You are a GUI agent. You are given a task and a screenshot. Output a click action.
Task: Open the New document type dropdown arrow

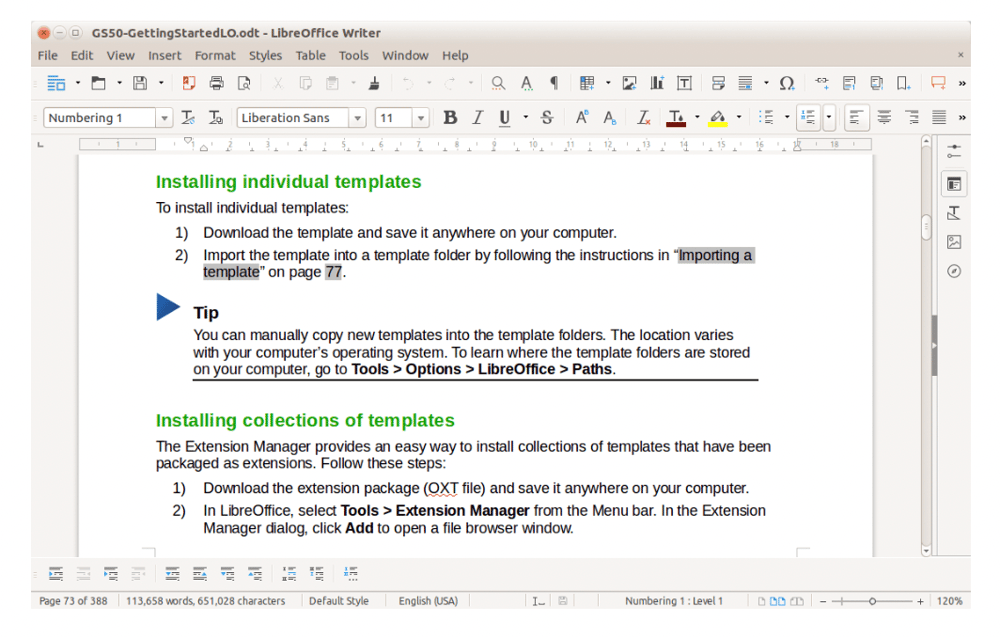pyautogui.click(x=78, y=83)
